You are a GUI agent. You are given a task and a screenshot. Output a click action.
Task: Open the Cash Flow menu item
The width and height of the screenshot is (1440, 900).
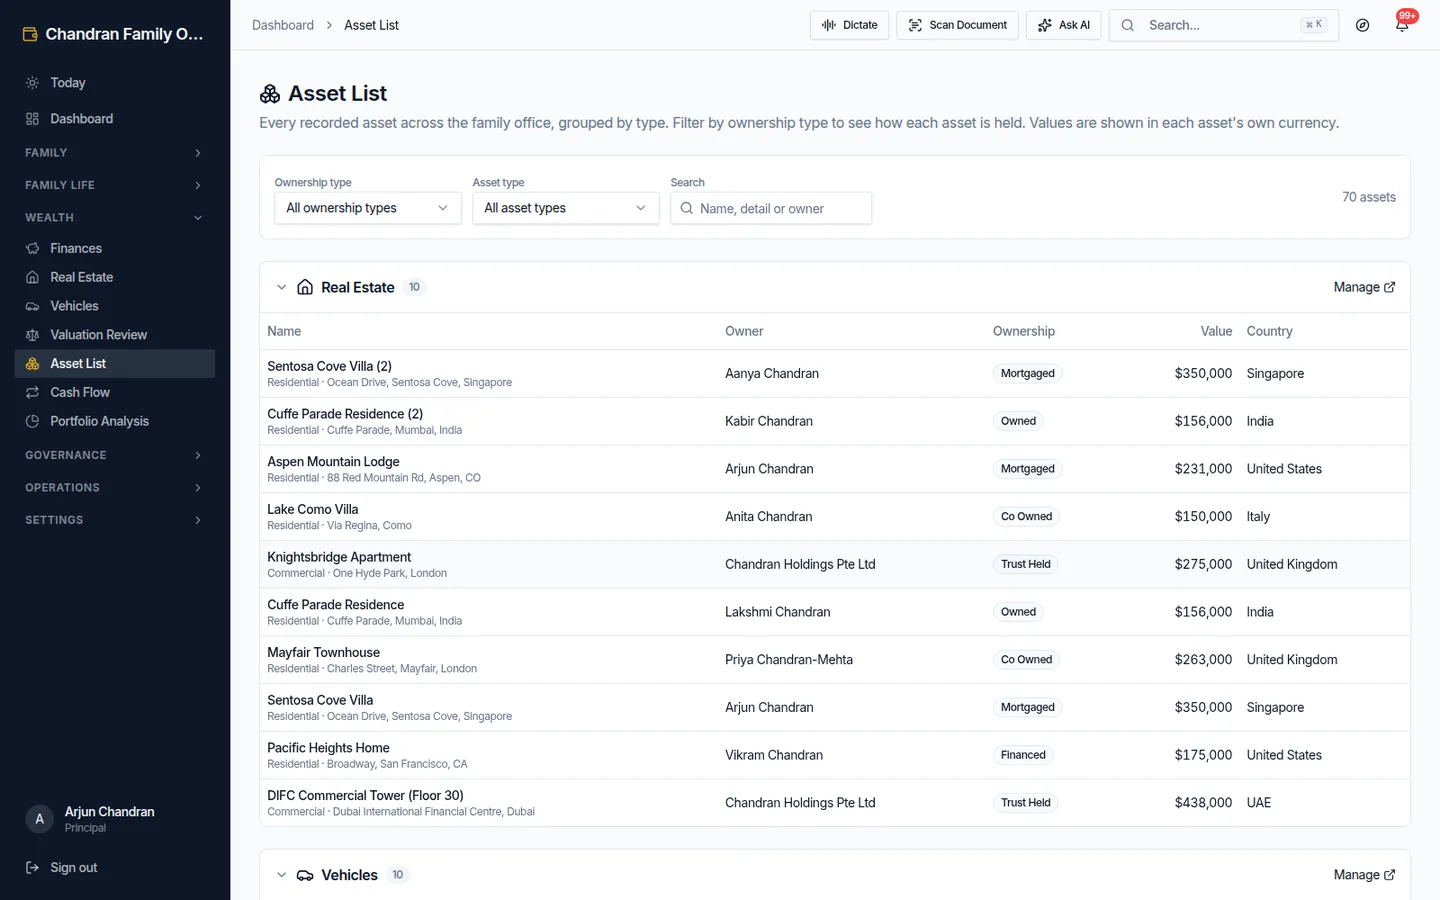[115, 393]
